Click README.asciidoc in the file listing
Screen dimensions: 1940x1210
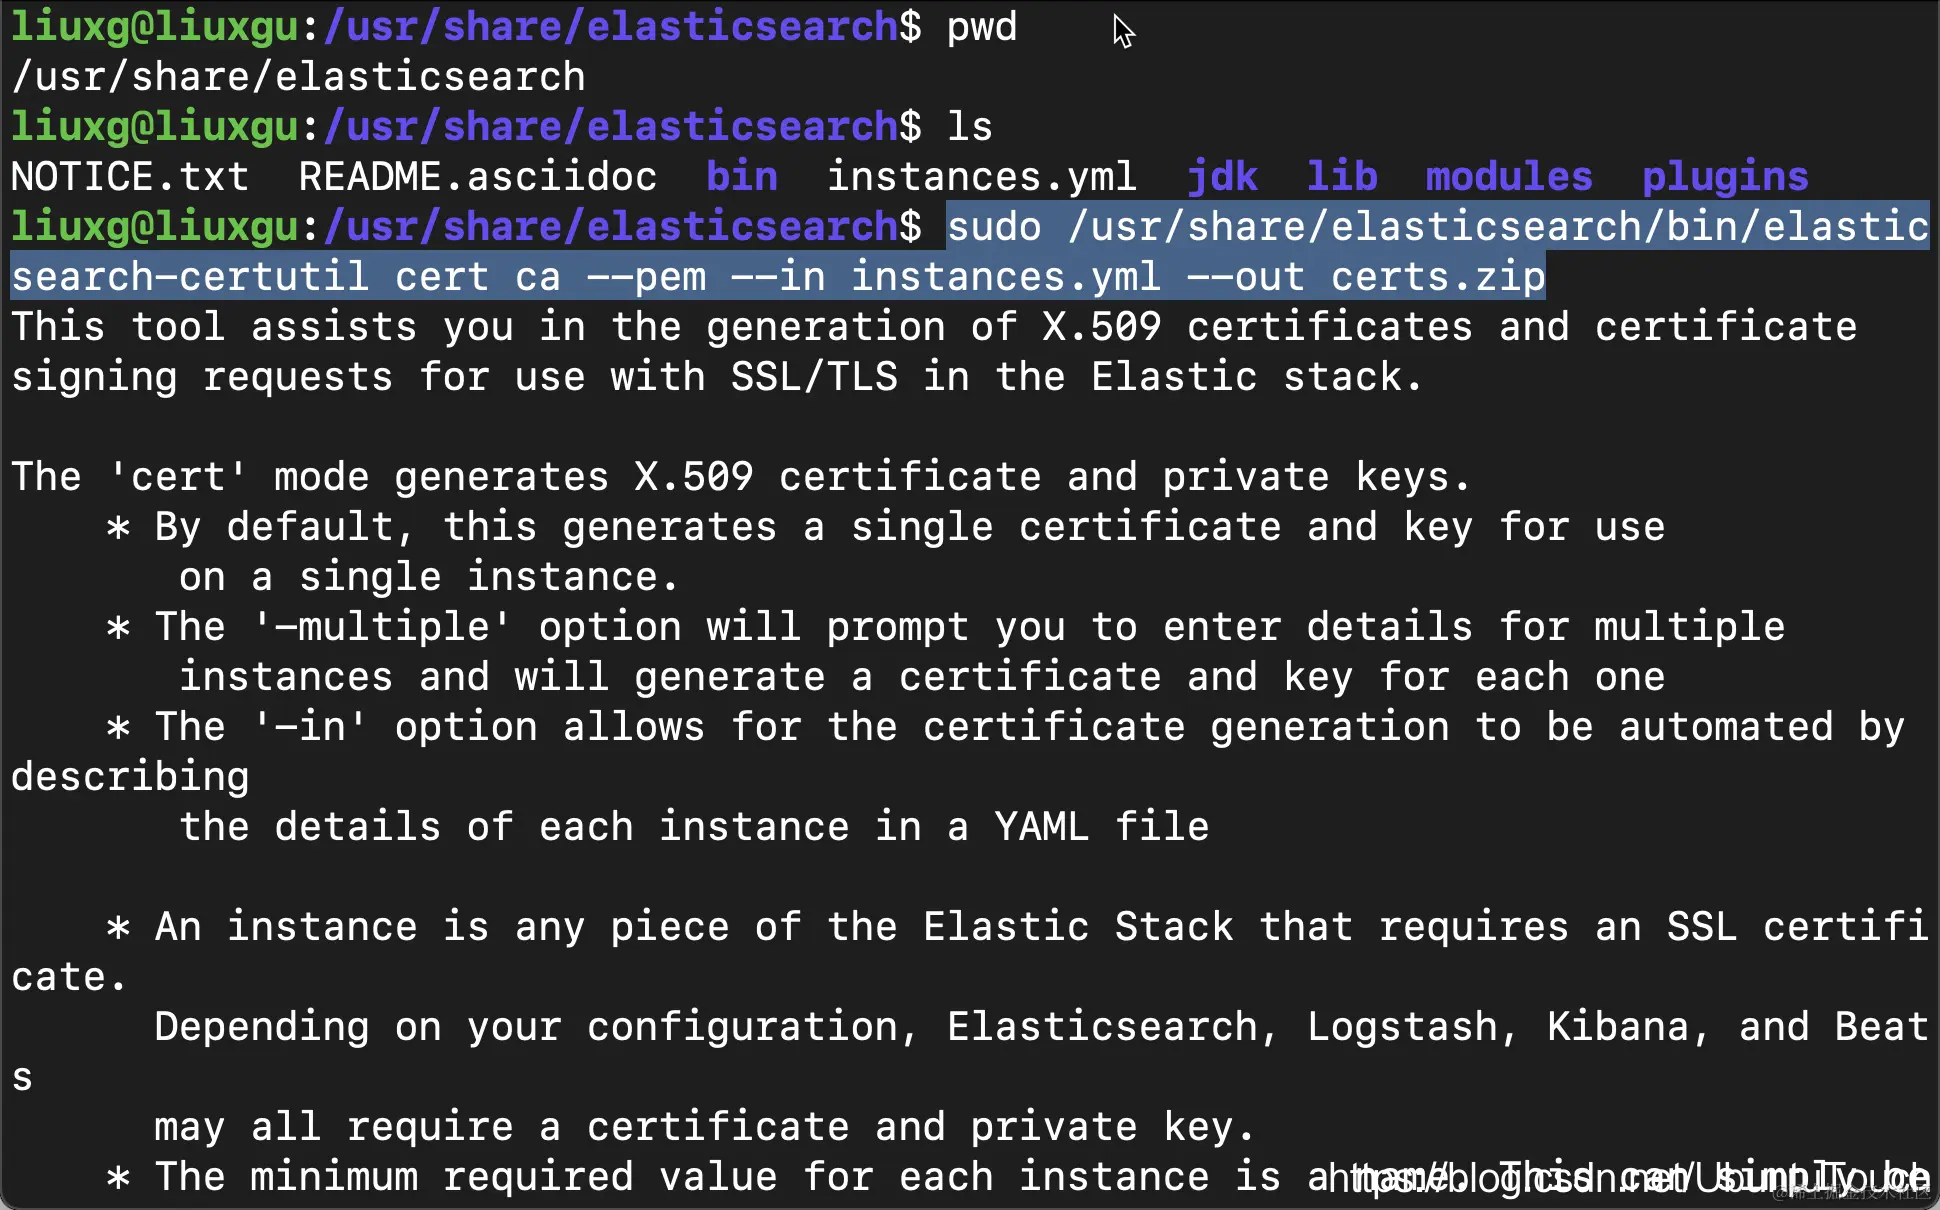pos(477,177)
